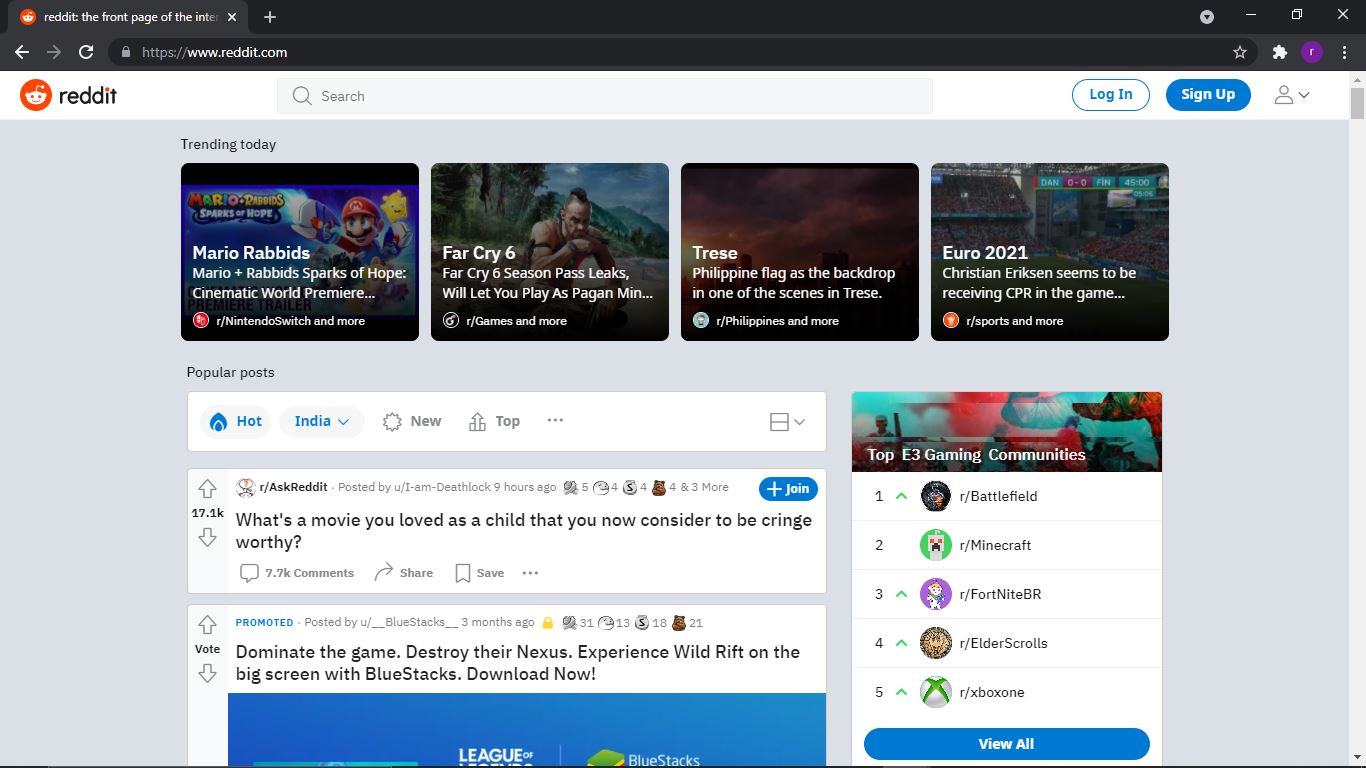This screenshot has width=1366, height=768.
Task: Open Chrome's three-dot menu
Action: 1344,52
